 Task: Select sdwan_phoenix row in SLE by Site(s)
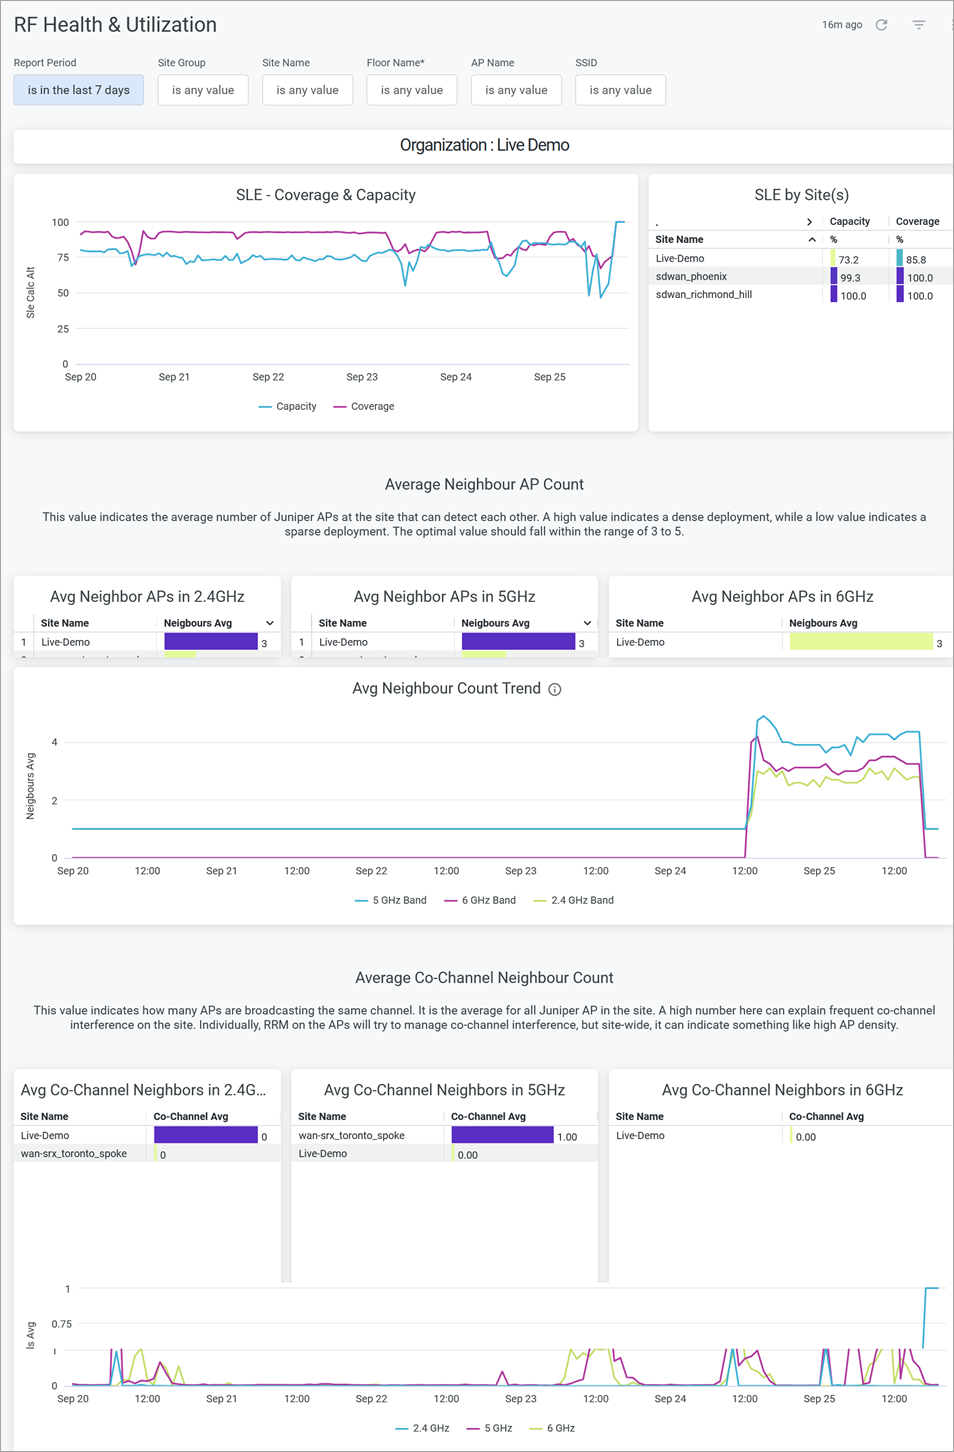[x=692, y=277]
